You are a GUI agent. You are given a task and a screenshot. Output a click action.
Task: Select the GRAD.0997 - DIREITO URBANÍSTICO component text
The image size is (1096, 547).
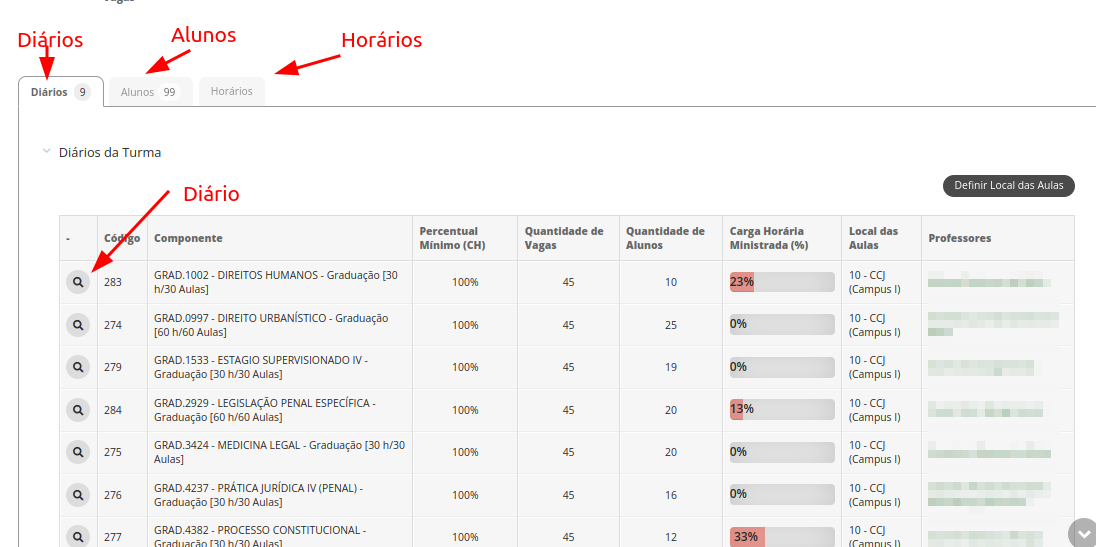(x=271, y=325)
